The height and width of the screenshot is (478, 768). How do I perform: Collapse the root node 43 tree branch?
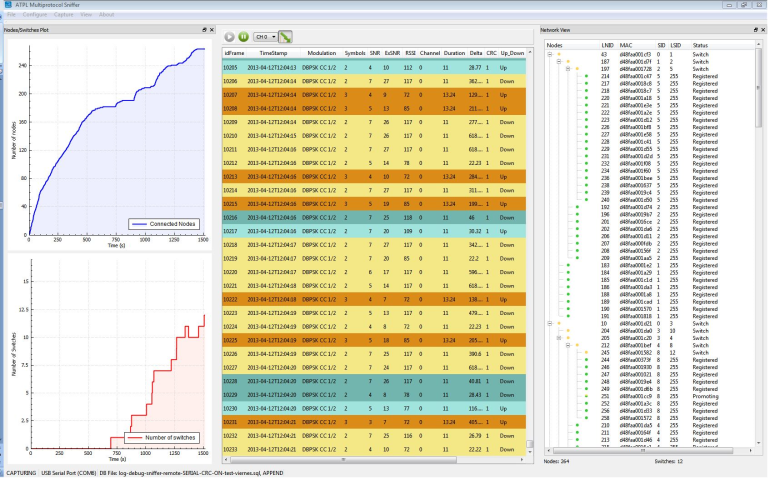pos(550,54)
